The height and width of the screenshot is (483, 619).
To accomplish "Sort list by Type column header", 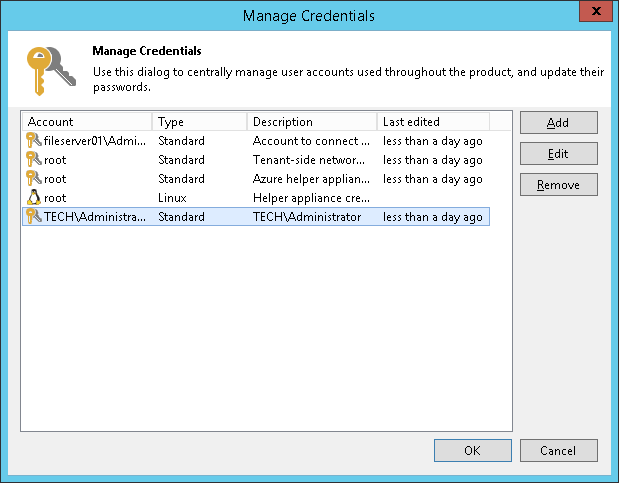I will coord(199,122).
